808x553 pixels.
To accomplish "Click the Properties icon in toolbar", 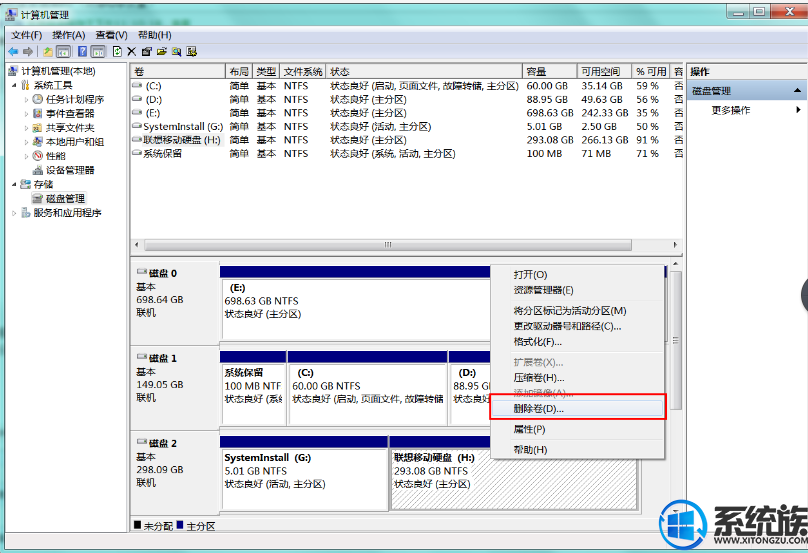I will pyautogui.click(x=146, y=52).
